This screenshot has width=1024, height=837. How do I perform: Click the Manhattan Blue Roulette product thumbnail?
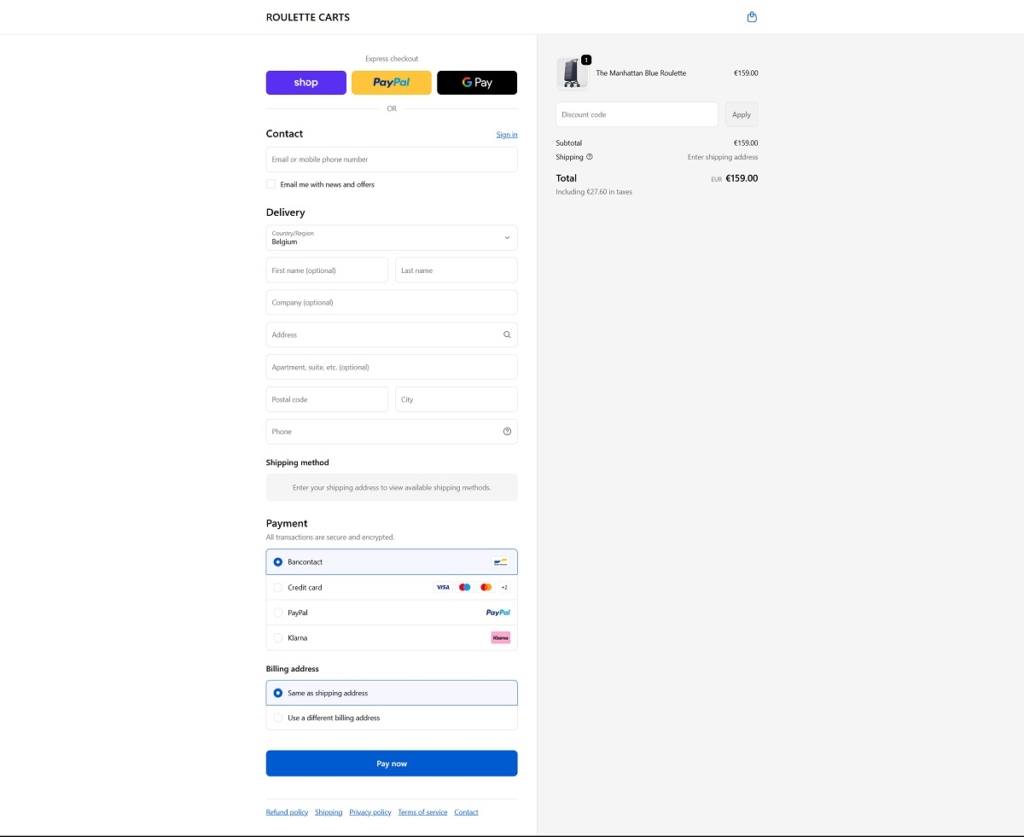click(x=571, y=73)
